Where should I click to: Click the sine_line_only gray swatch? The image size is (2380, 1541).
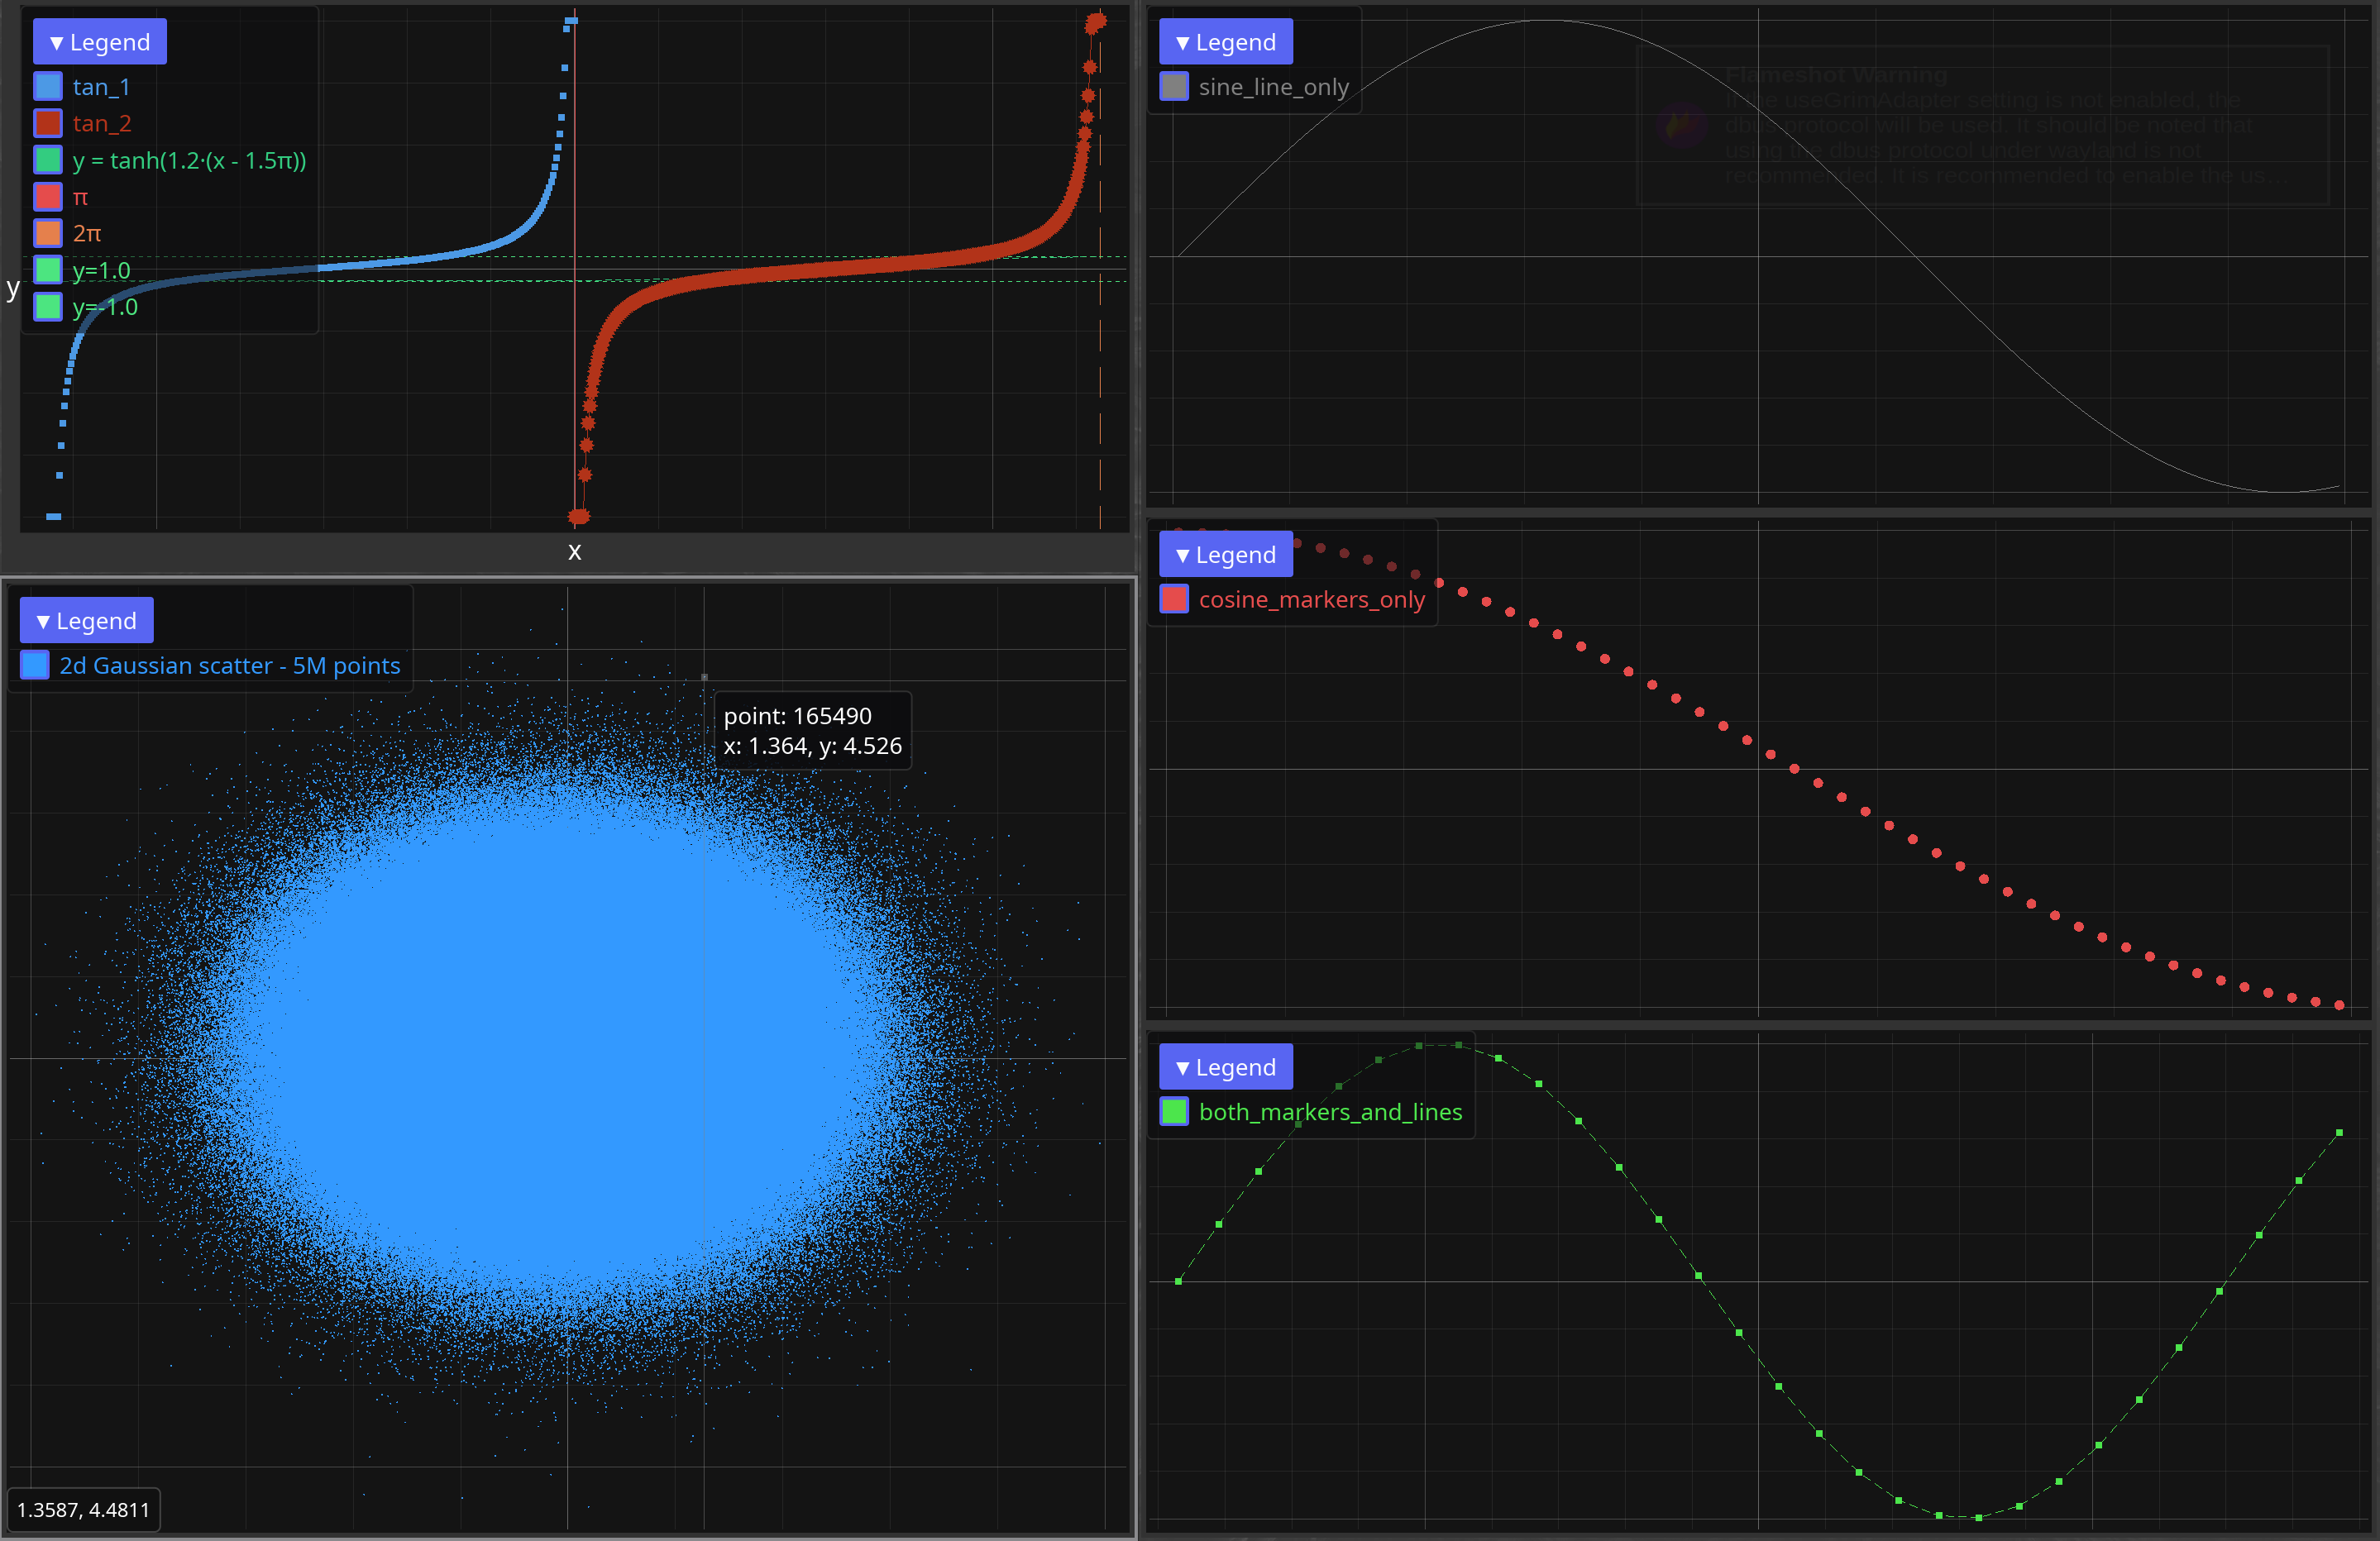pos(1174,87)
